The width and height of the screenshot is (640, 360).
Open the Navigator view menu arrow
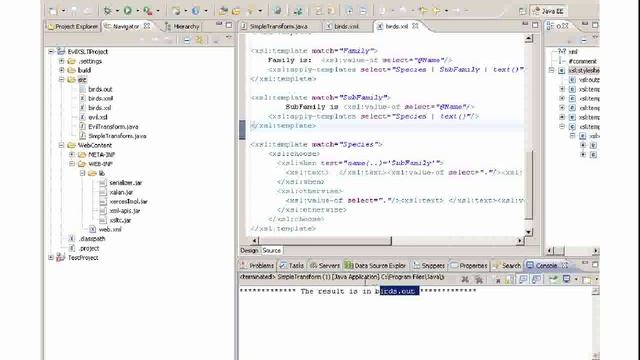(x=228, y=38)
